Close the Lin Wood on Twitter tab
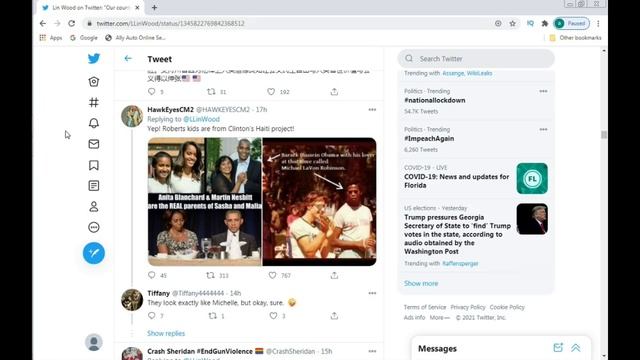Image resolution: width=640 pixels, height=360 pixels. 137,7
